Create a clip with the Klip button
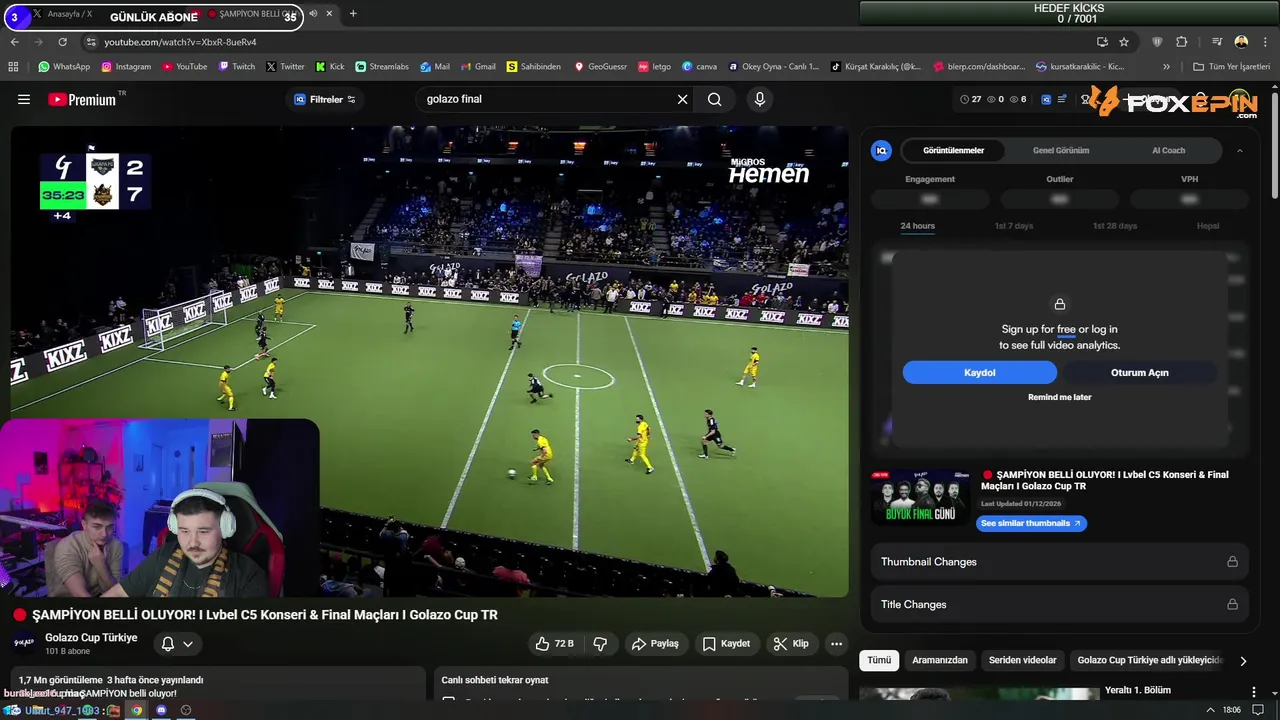 (792, 644)
